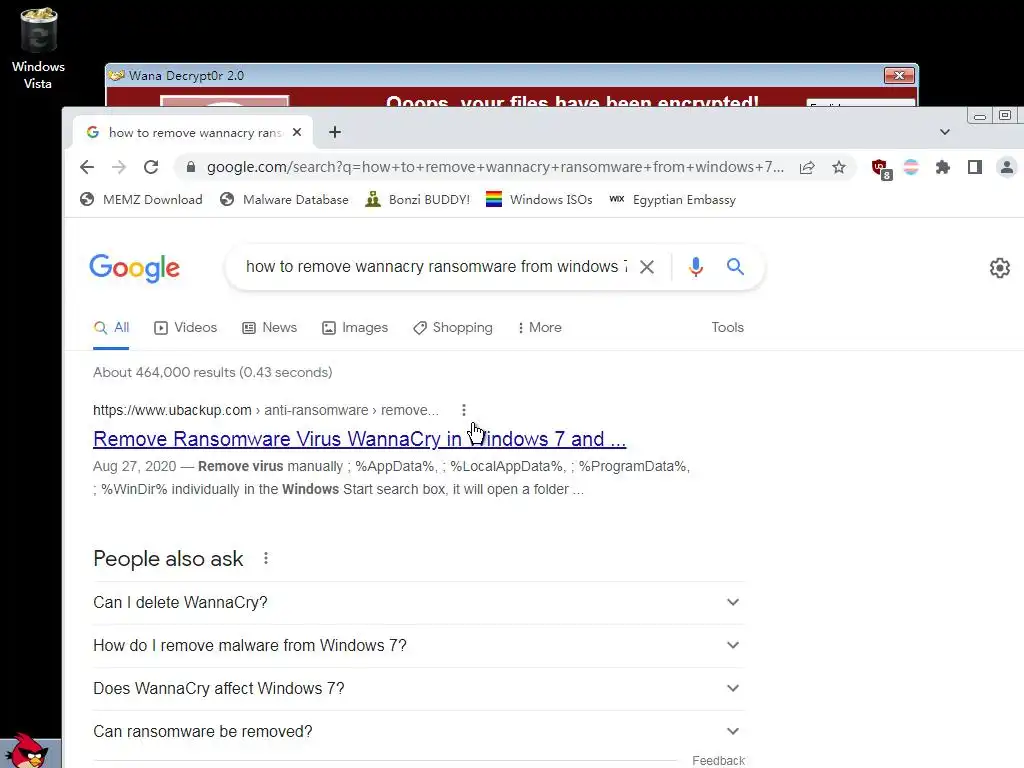1024x768 pixels.
Task: Click the "About 464,000 results" text
Action: click(x=212, y=372)
